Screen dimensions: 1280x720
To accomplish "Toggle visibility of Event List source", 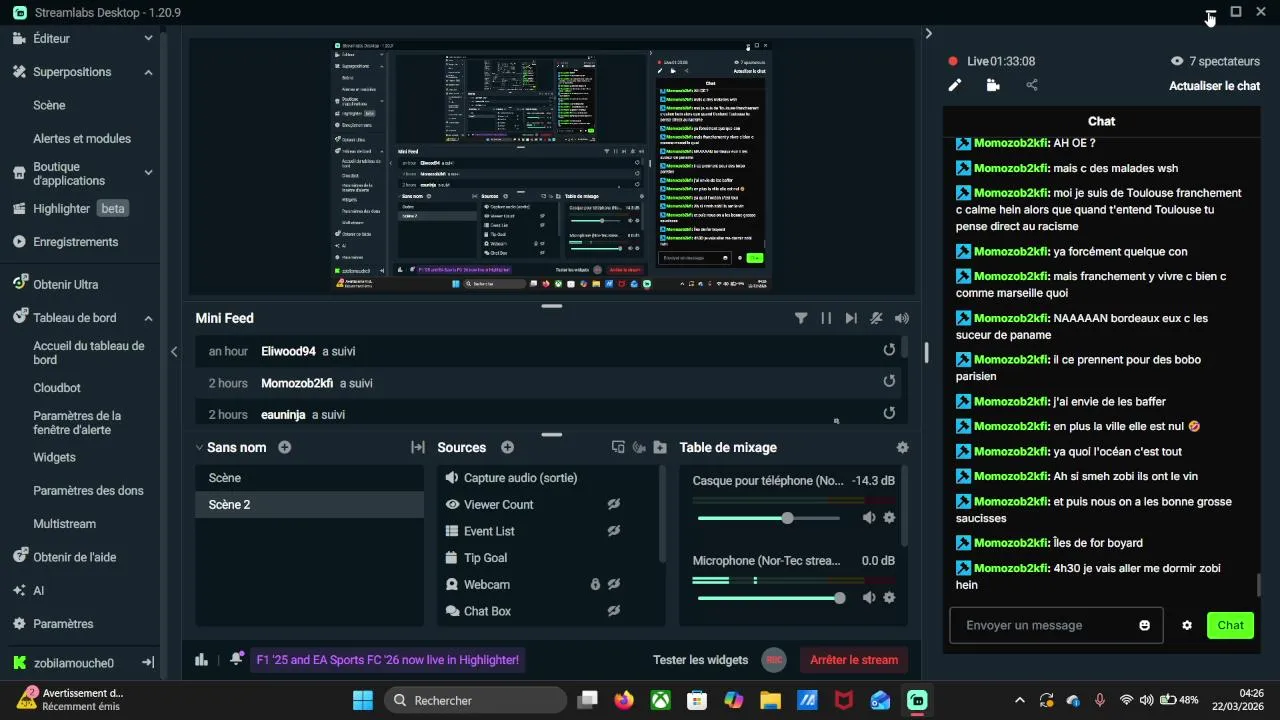I will coord(614,531).
